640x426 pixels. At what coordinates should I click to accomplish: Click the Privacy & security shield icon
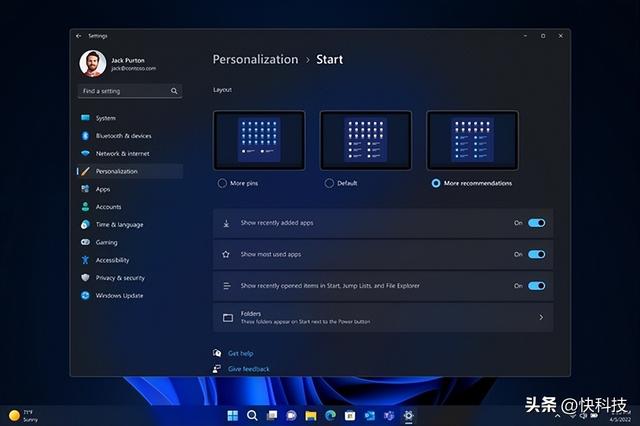point(85,277)
